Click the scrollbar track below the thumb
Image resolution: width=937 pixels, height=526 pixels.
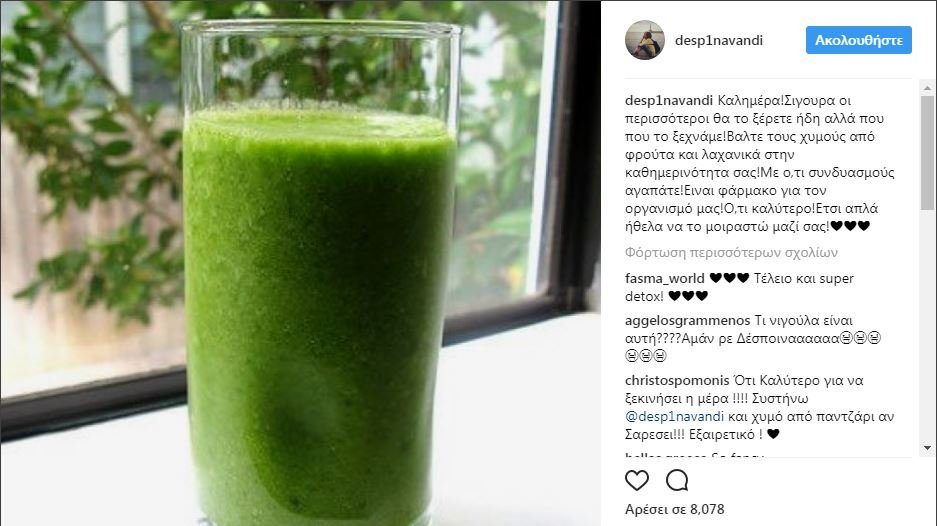(x=927, y=326)
